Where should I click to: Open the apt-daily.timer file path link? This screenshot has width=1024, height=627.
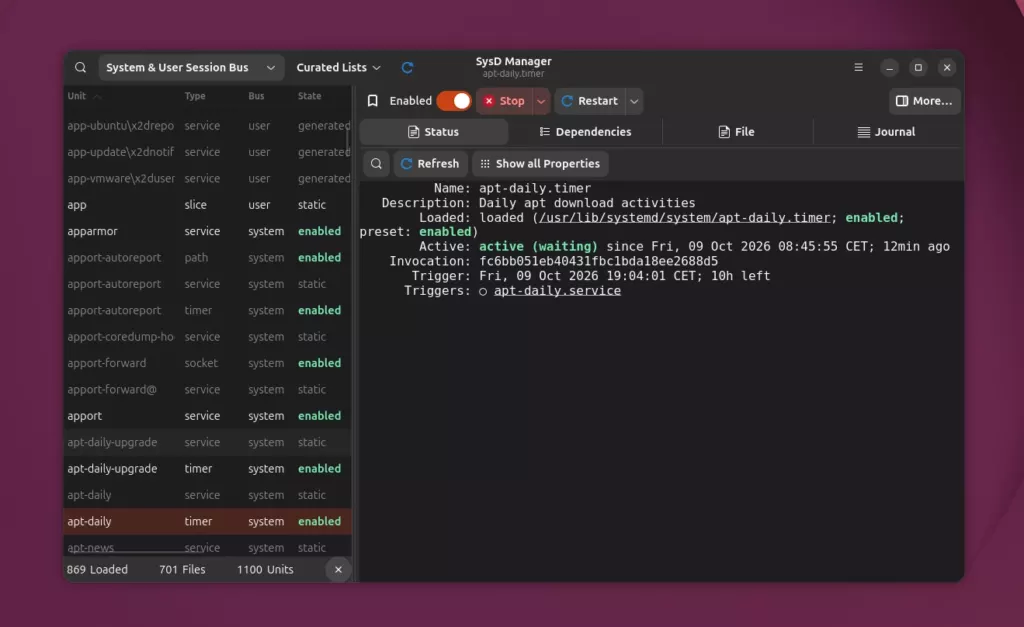pos(684,217)
